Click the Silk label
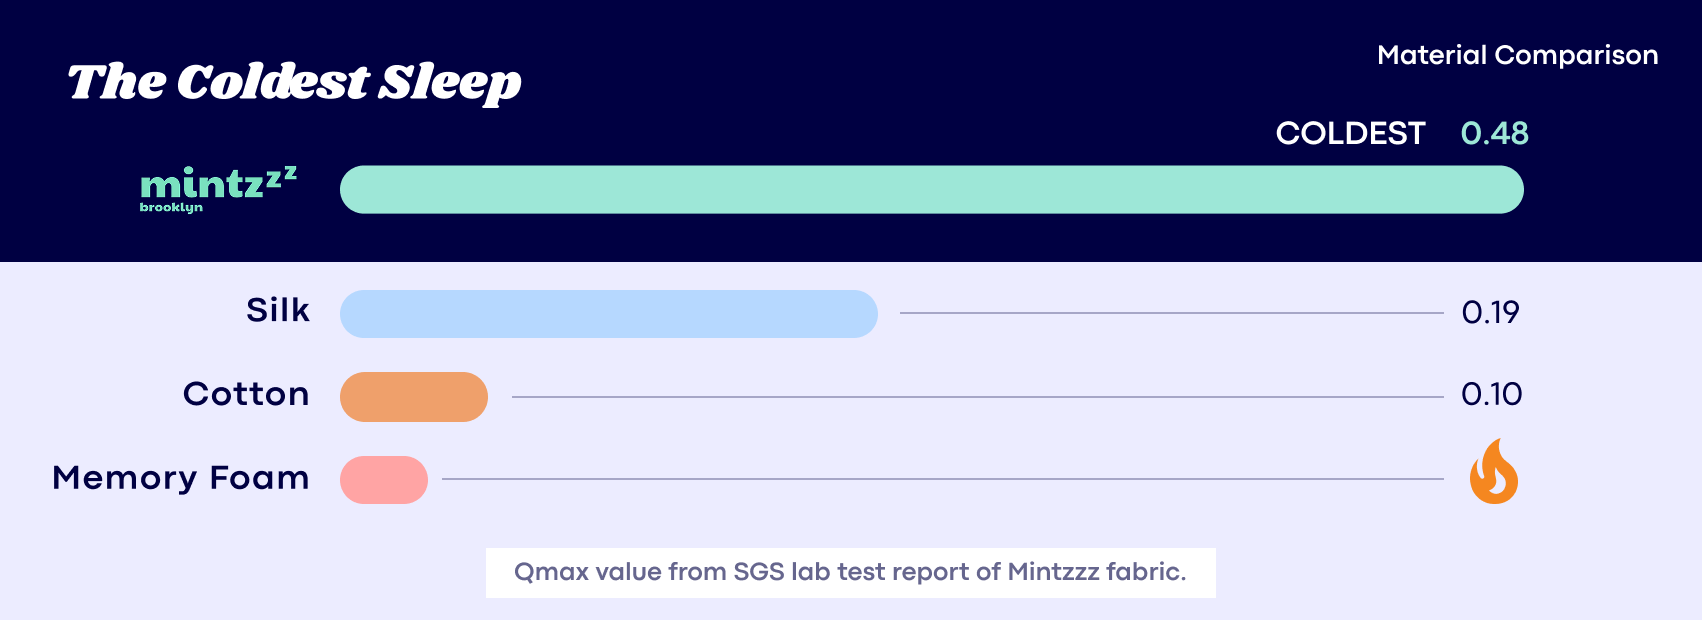 pyautogui.click(x=278, y=311)
